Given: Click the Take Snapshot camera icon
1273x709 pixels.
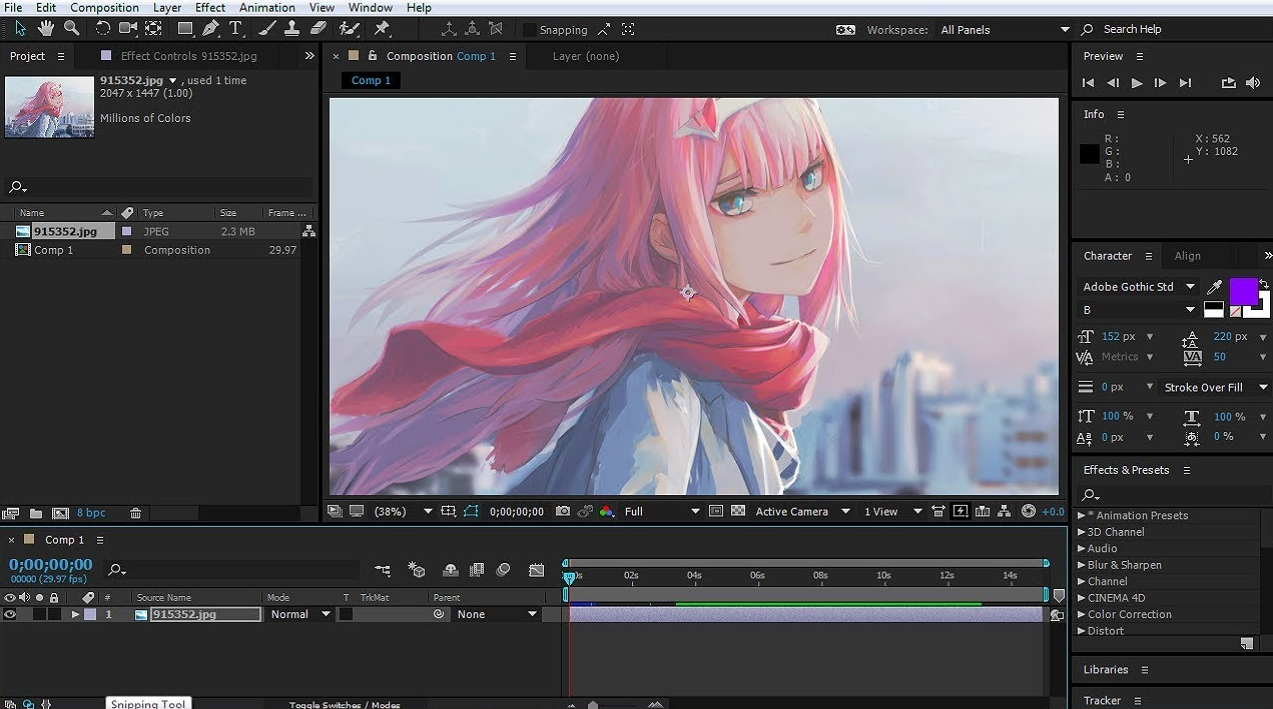Looking at the screenshot, I should click(x=563, y=511).
